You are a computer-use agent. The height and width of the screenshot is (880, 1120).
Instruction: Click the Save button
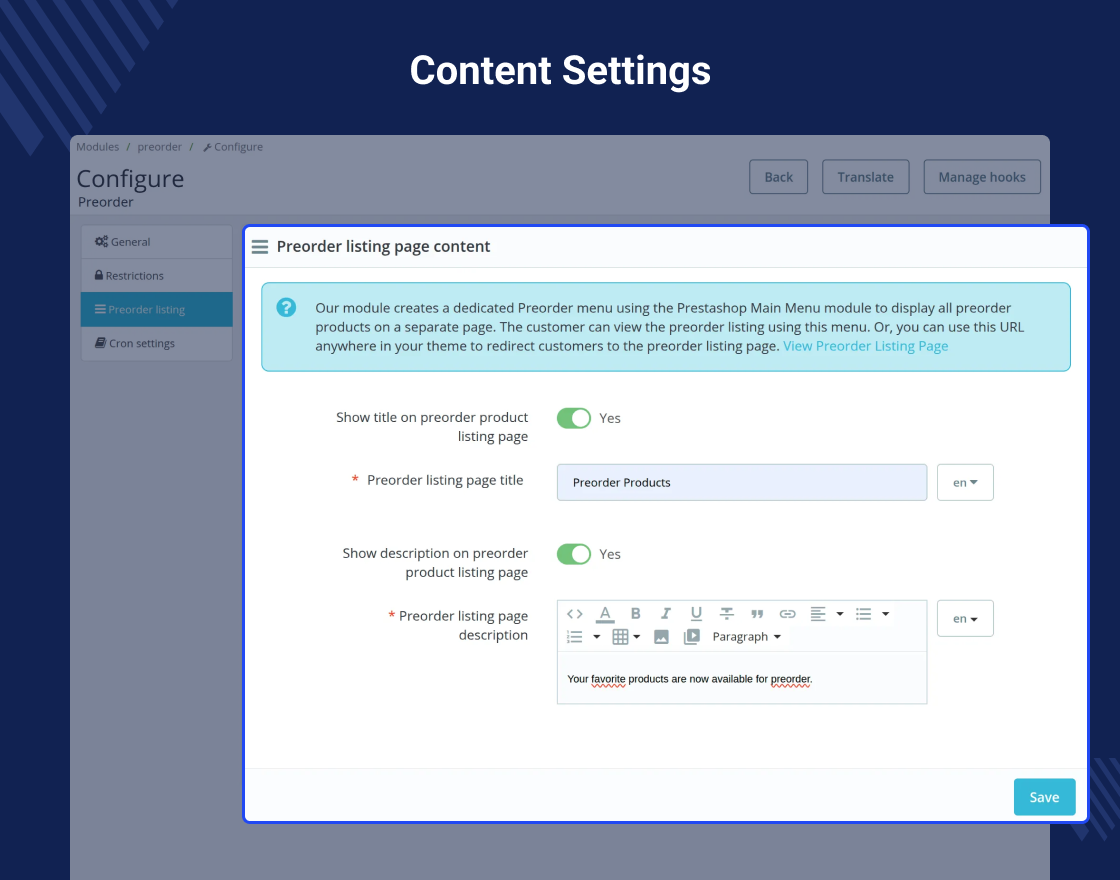pos(1044,797)
